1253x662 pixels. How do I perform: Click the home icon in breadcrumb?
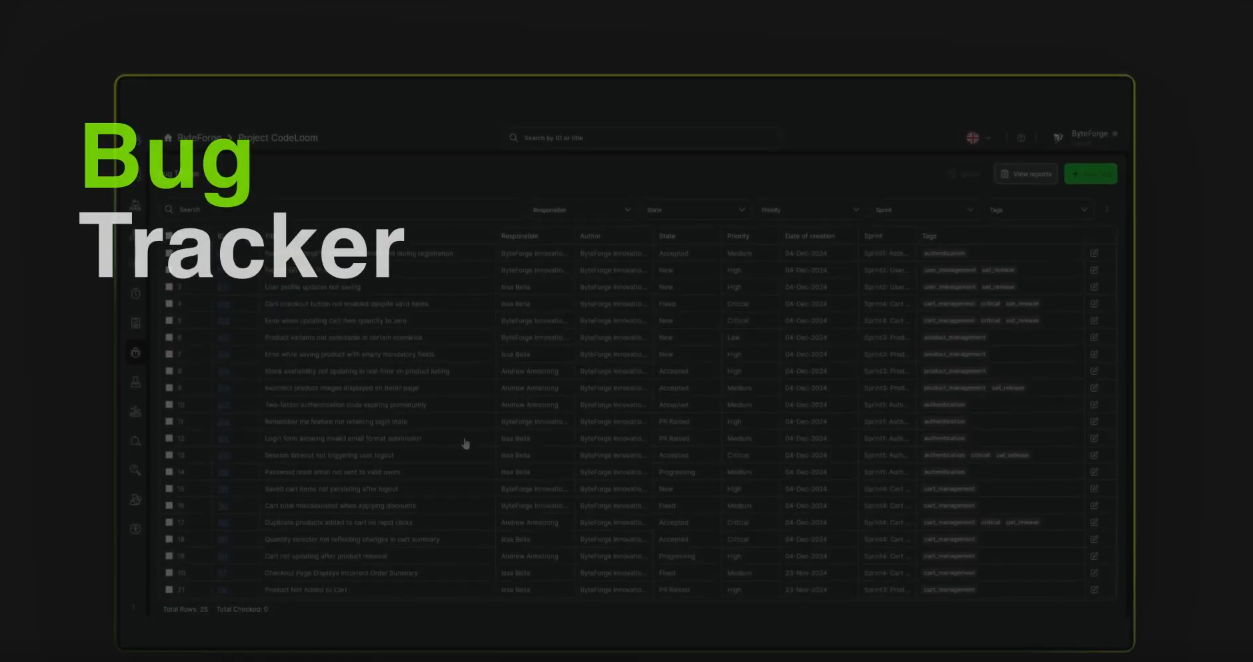pyautogui.click(x=168, y=138)
